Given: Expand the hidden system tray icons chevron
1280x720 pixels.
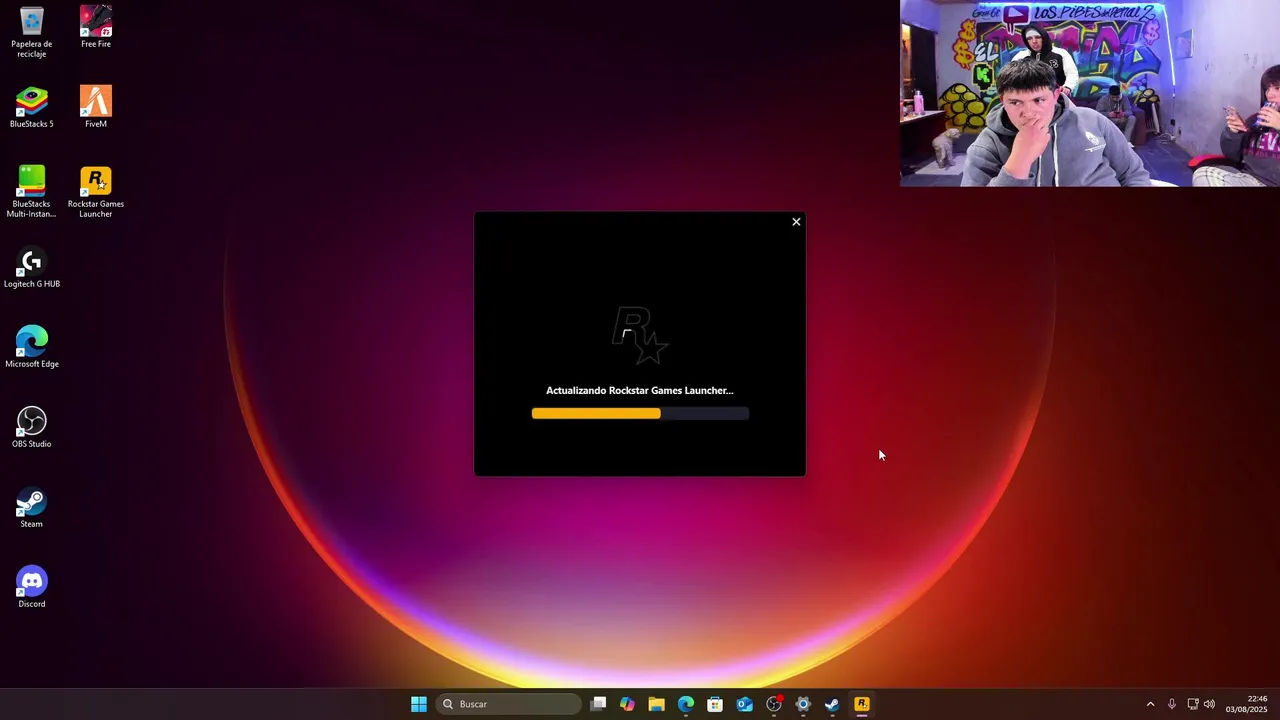Looking at the screenshot, I should [1150, 704].
